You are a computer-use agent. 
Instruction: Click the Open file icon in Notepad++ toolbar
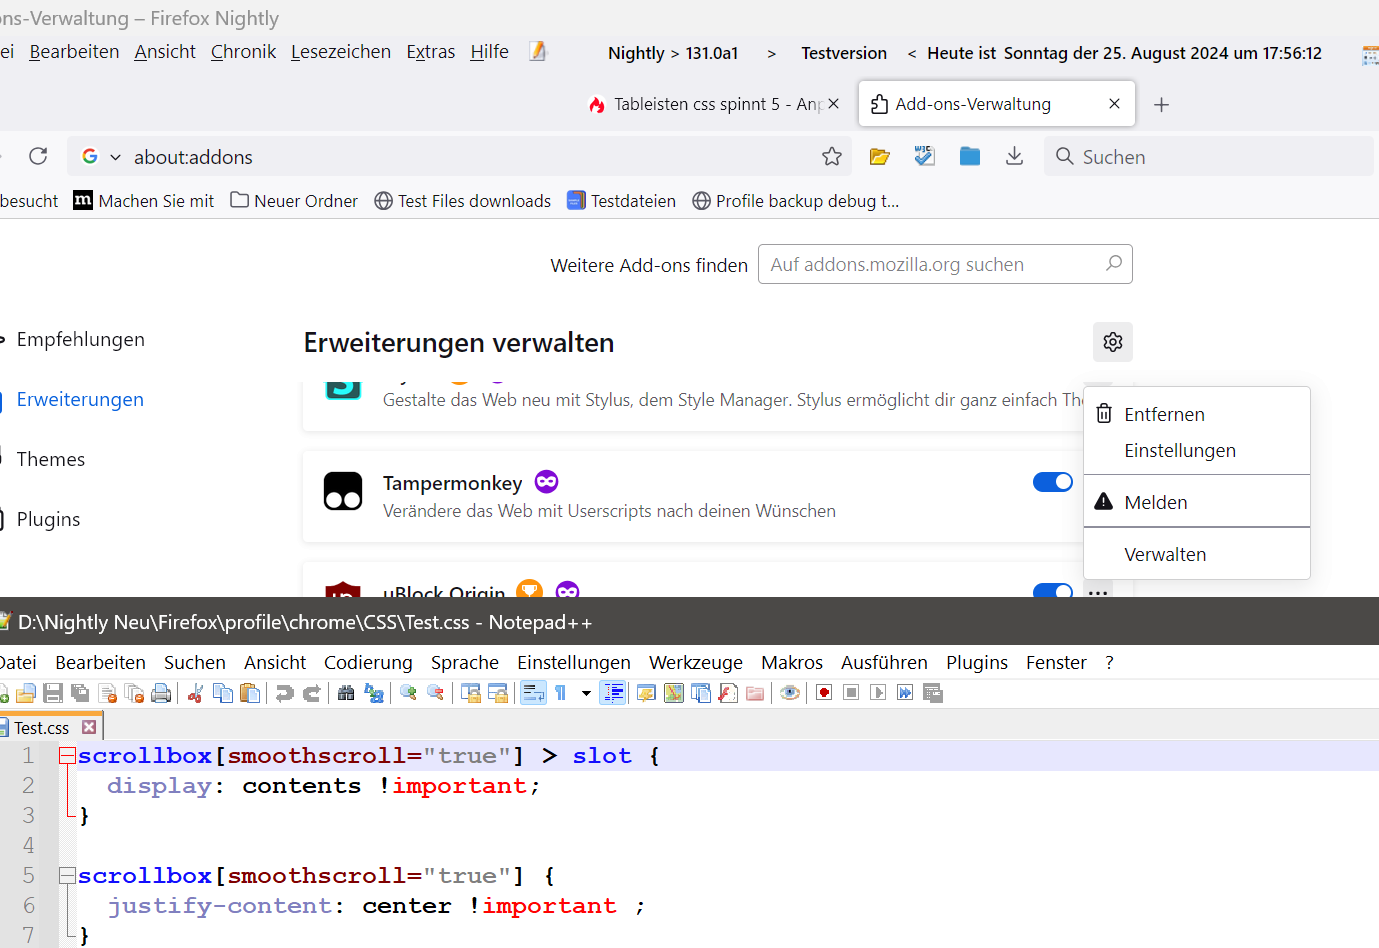click(x=26, y=693)
